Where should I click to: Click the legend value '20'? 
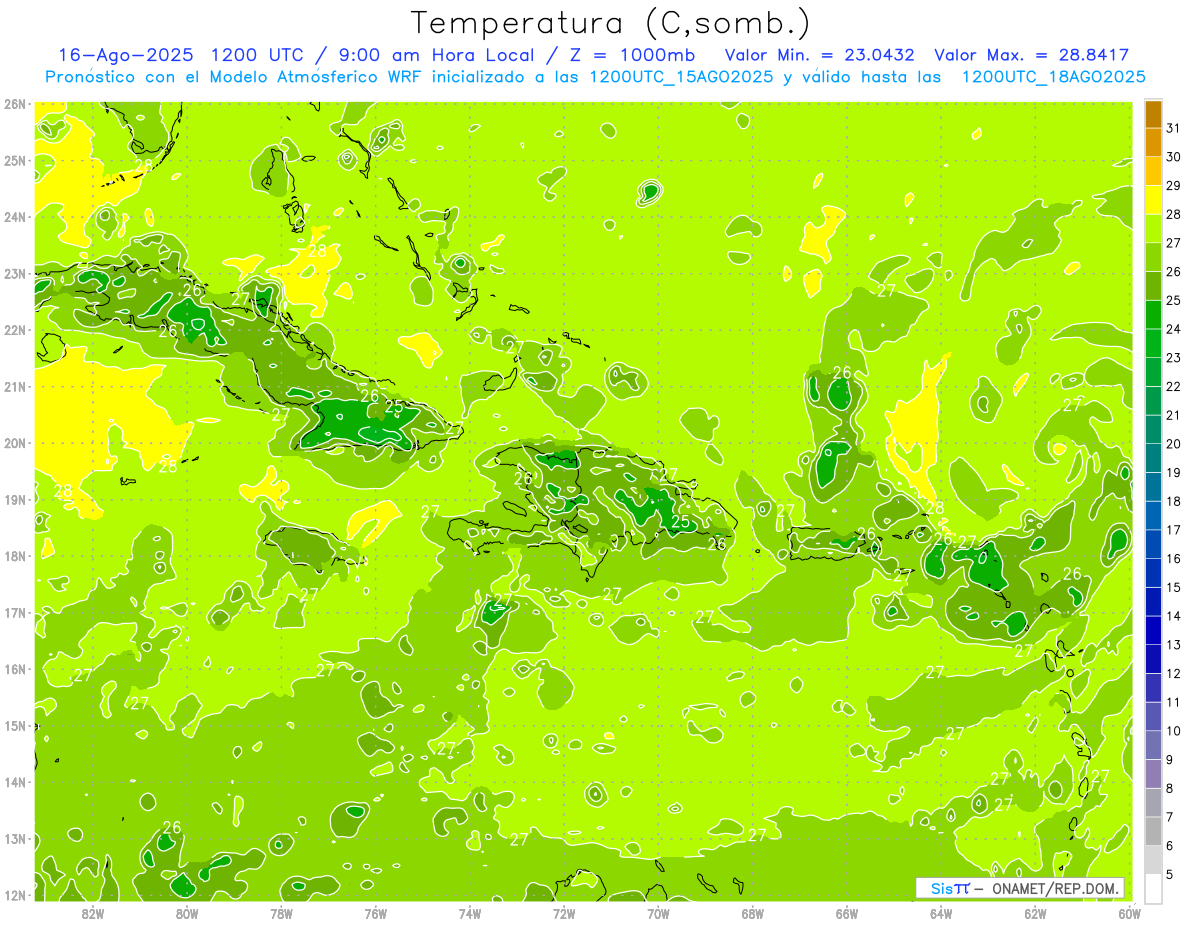pos(1174,444)
